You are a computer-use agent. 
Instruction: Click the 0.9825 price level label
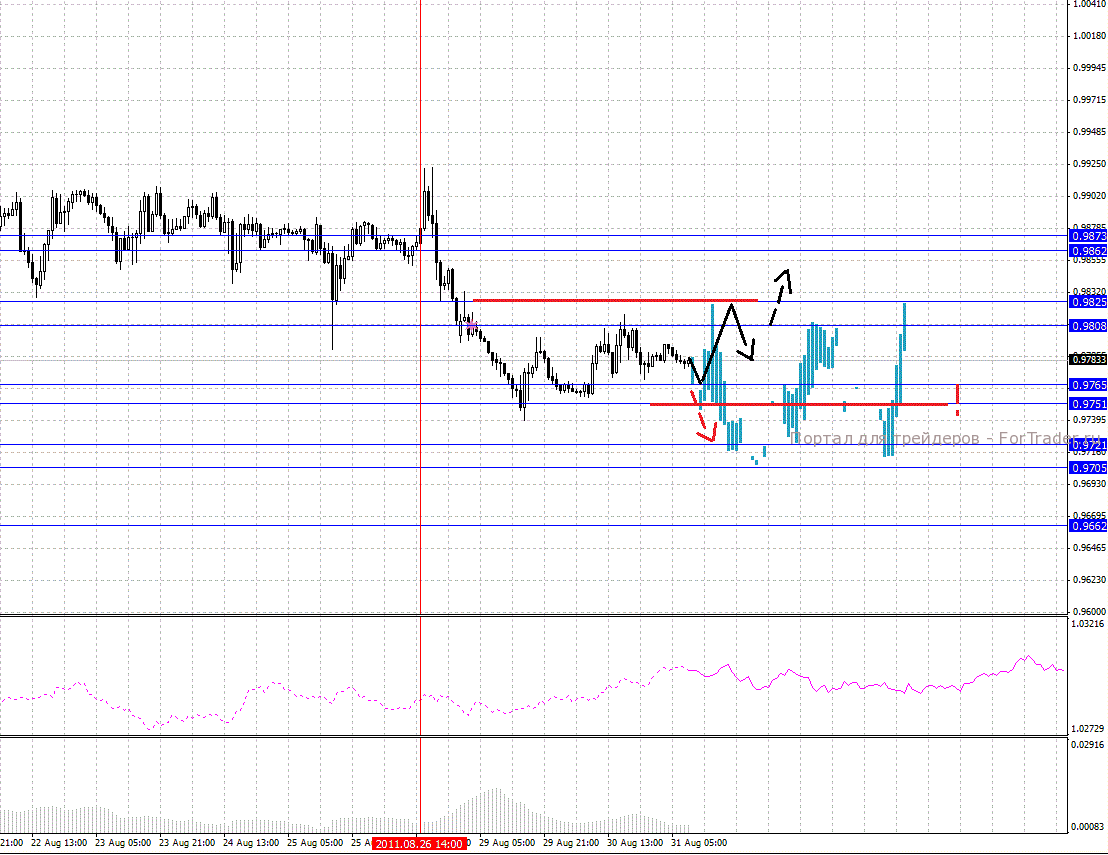tap(1087, 302)
